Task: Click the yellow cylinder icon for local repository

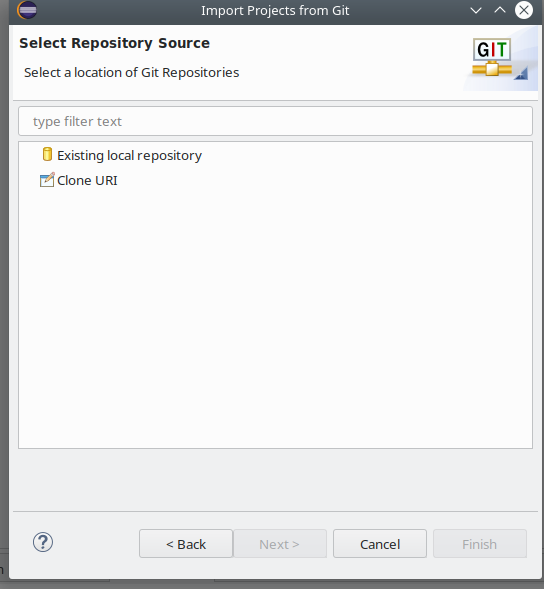Action: (47, 154)
